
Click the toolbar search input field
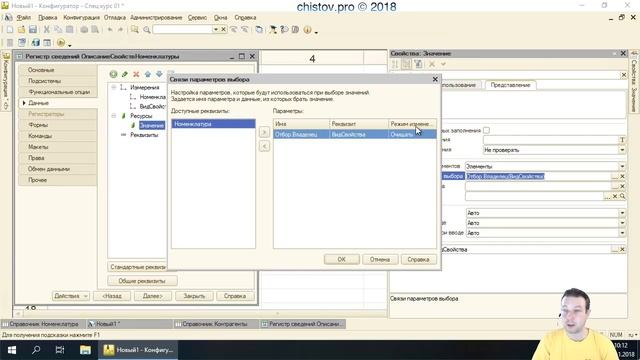click(x=182, y=29)
